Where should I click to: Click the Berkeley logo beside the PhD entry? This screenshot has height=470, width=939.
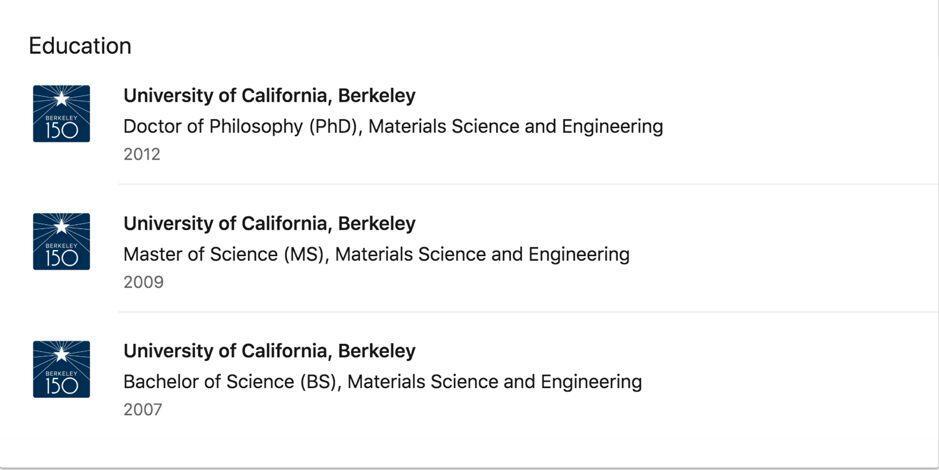pyautogui.click(x=61, y=114)
